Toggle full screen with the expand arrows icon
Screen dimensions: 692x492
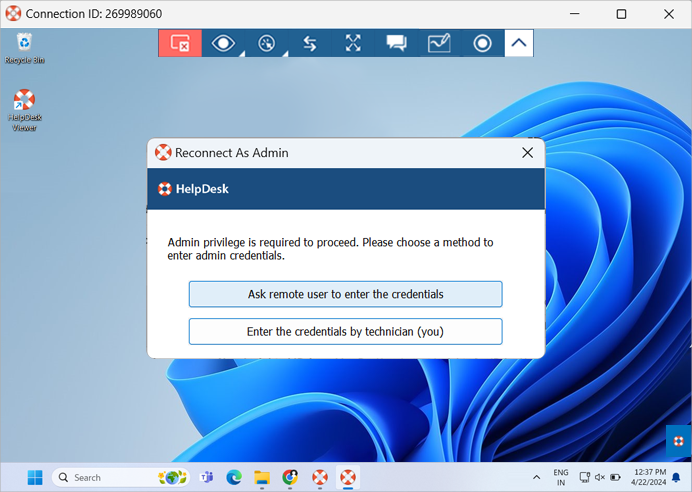(353, 43)
